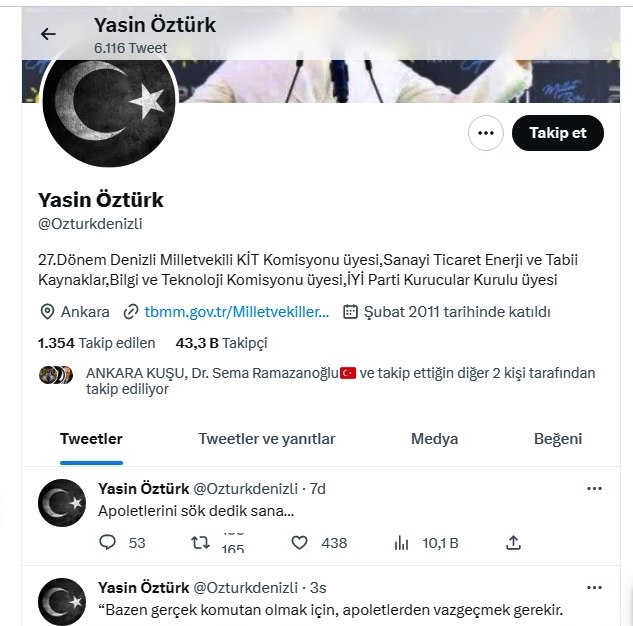The image size is (633, 626).
Task: Click the crescent-and-star profile picture
Action: pyautogui.click(x=110, y=102)
